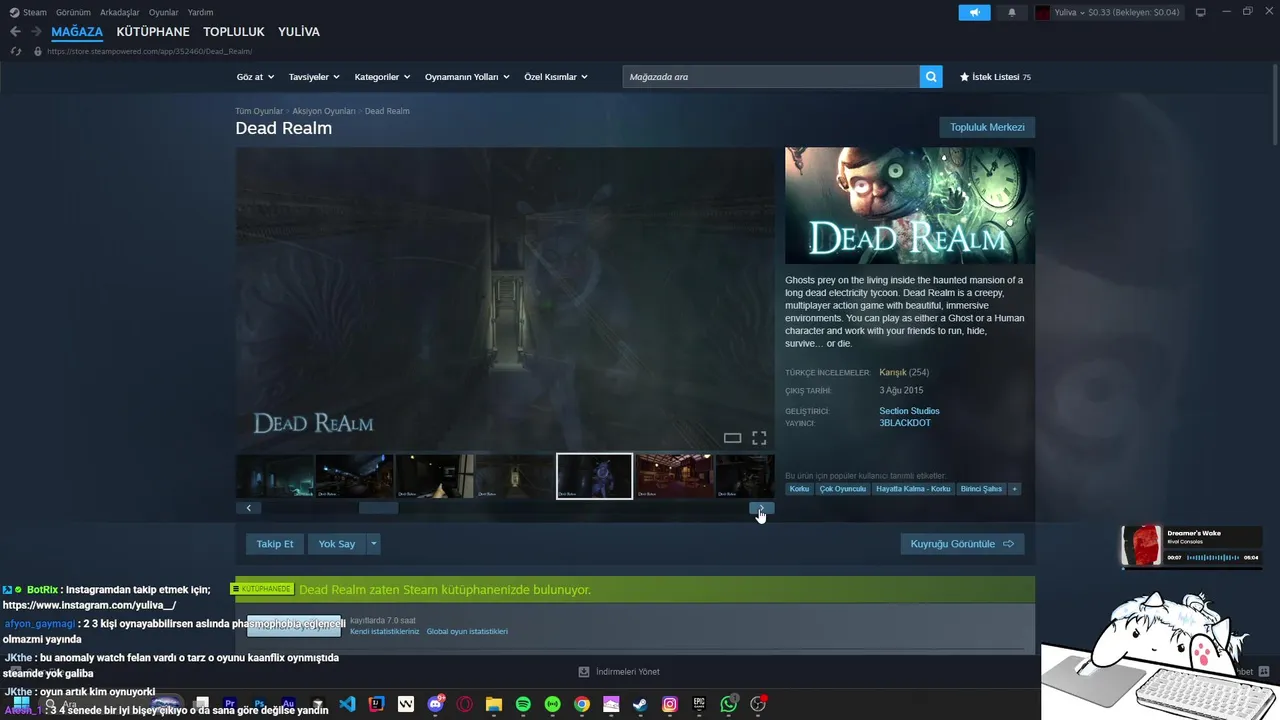Click the thumbnail strip scrollbar handle
The image size is (1280, 720).
tap(378, 508)
